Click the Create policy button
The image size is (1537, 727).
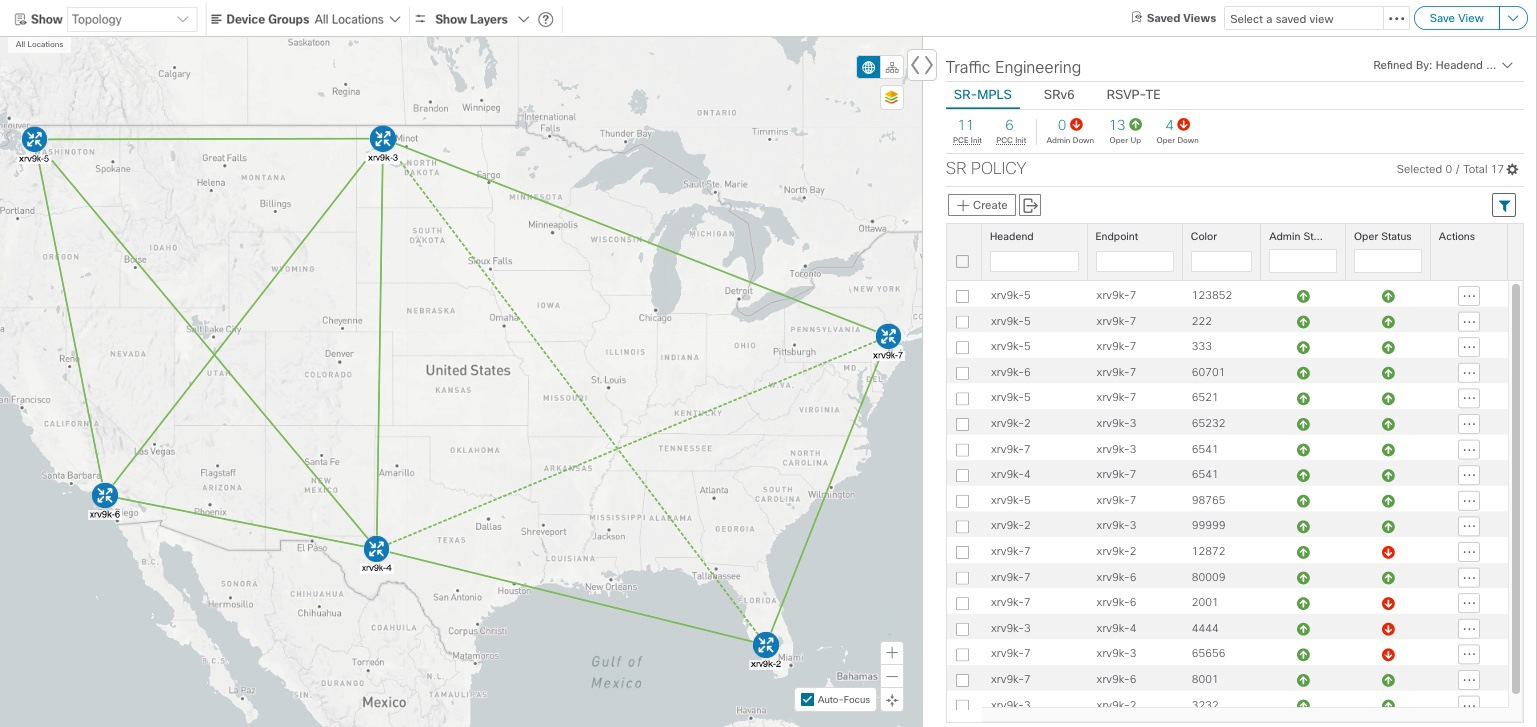(982, 205)
